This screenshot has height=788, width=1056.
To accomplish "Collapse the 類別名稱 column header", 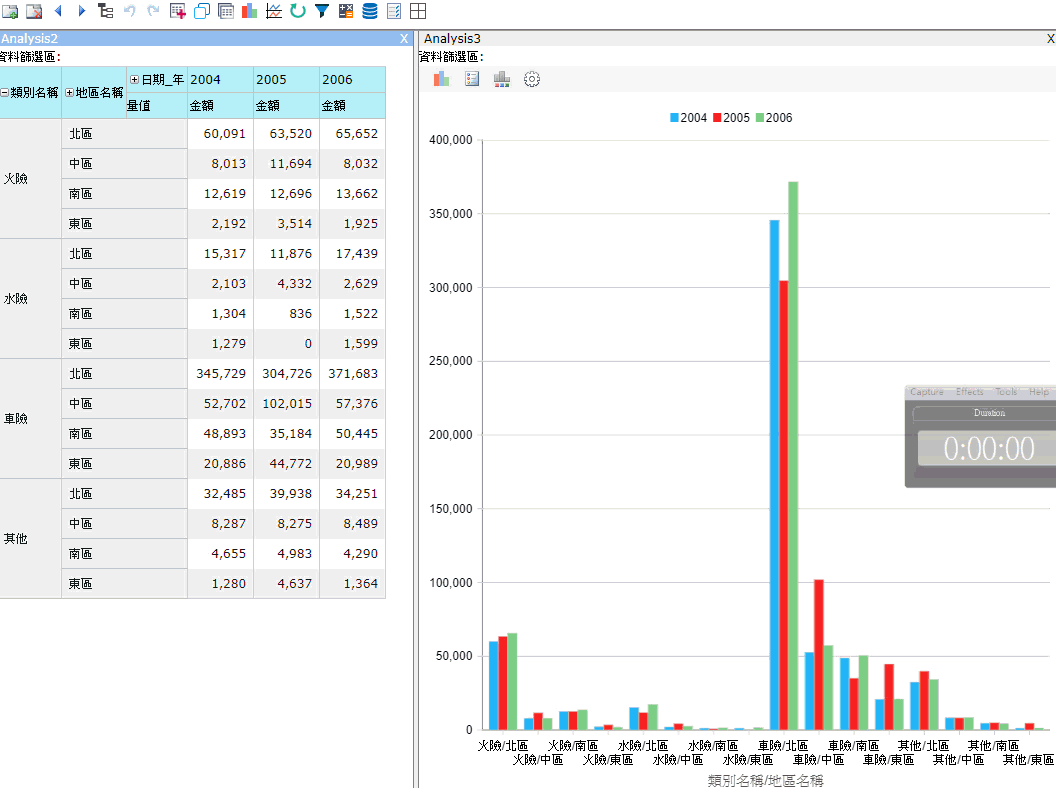I will click(x=5, y=92).
